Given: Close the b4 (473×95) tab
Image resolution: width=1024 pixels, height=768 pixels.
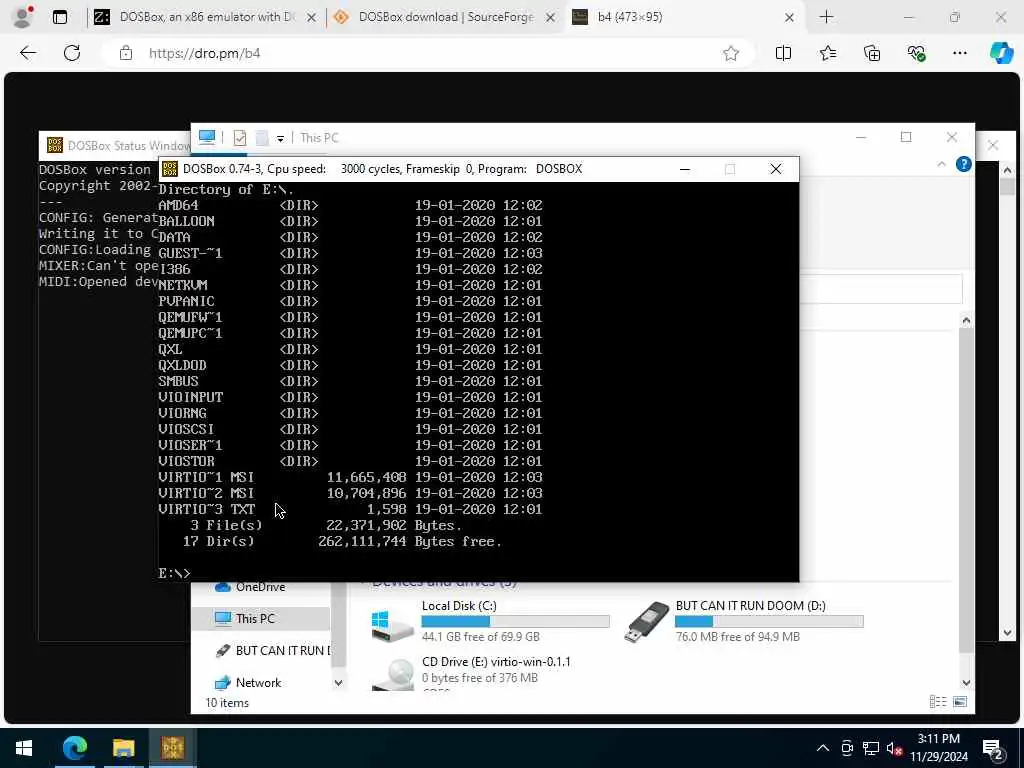Looking at the screenshot, I should tap(789, 18).
